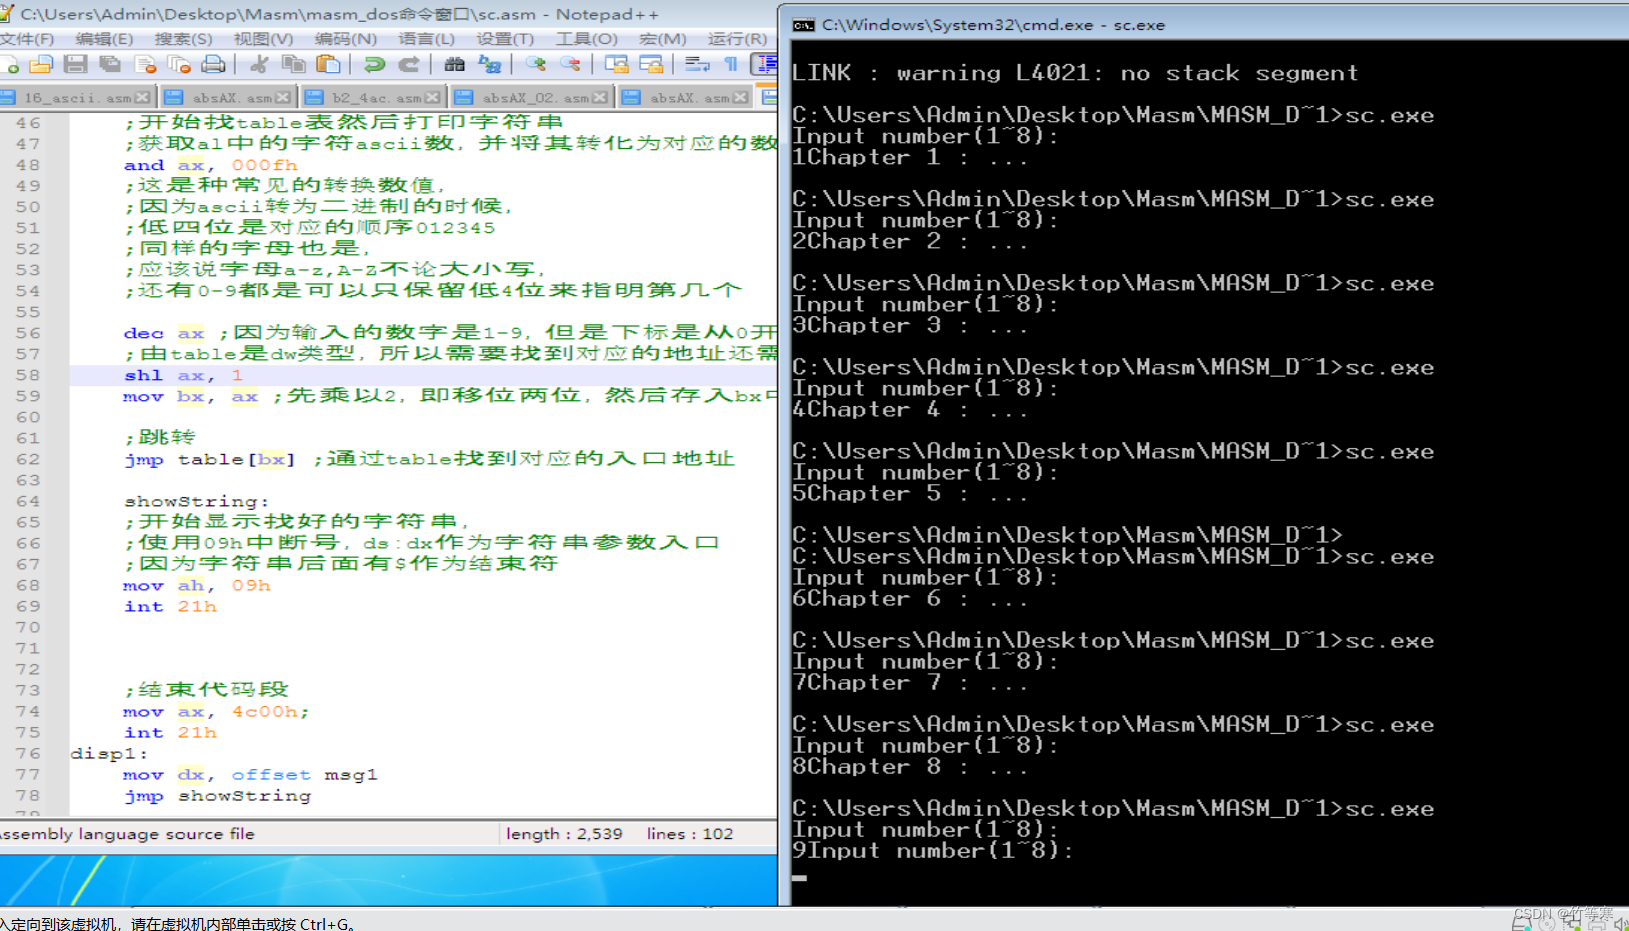Open the 编码(N) menu
1629x931 pixels.
[345, 38]
